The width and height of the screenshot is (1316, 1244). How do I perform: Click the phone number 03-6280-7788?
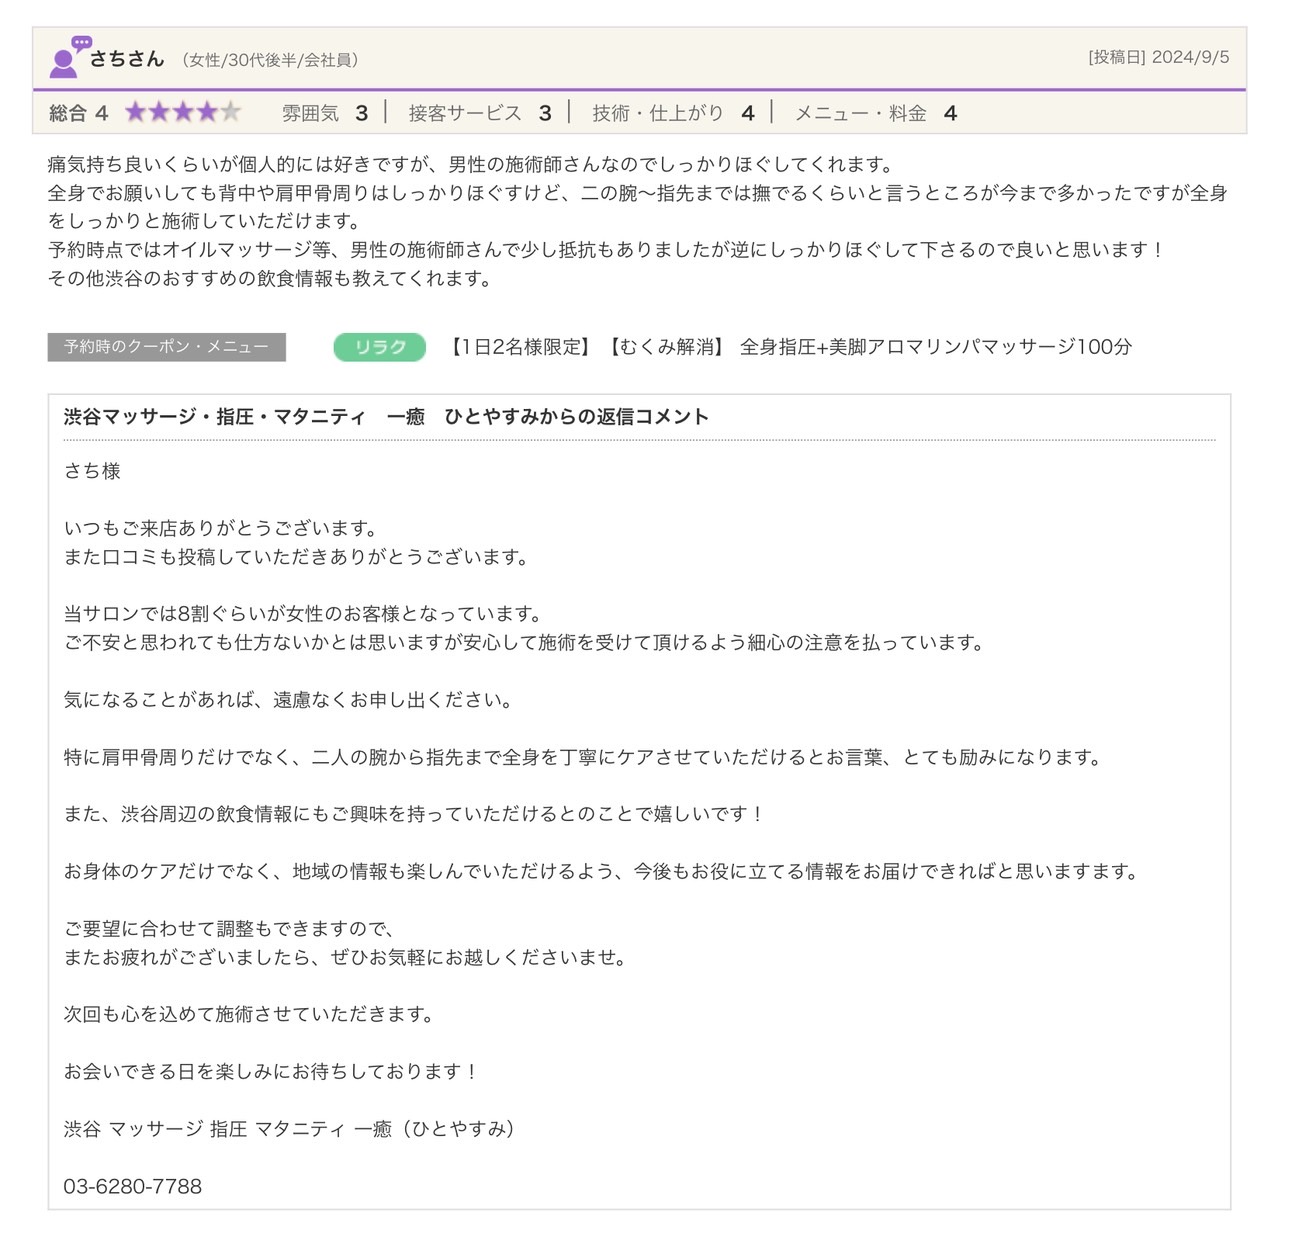coord(133,1187)
